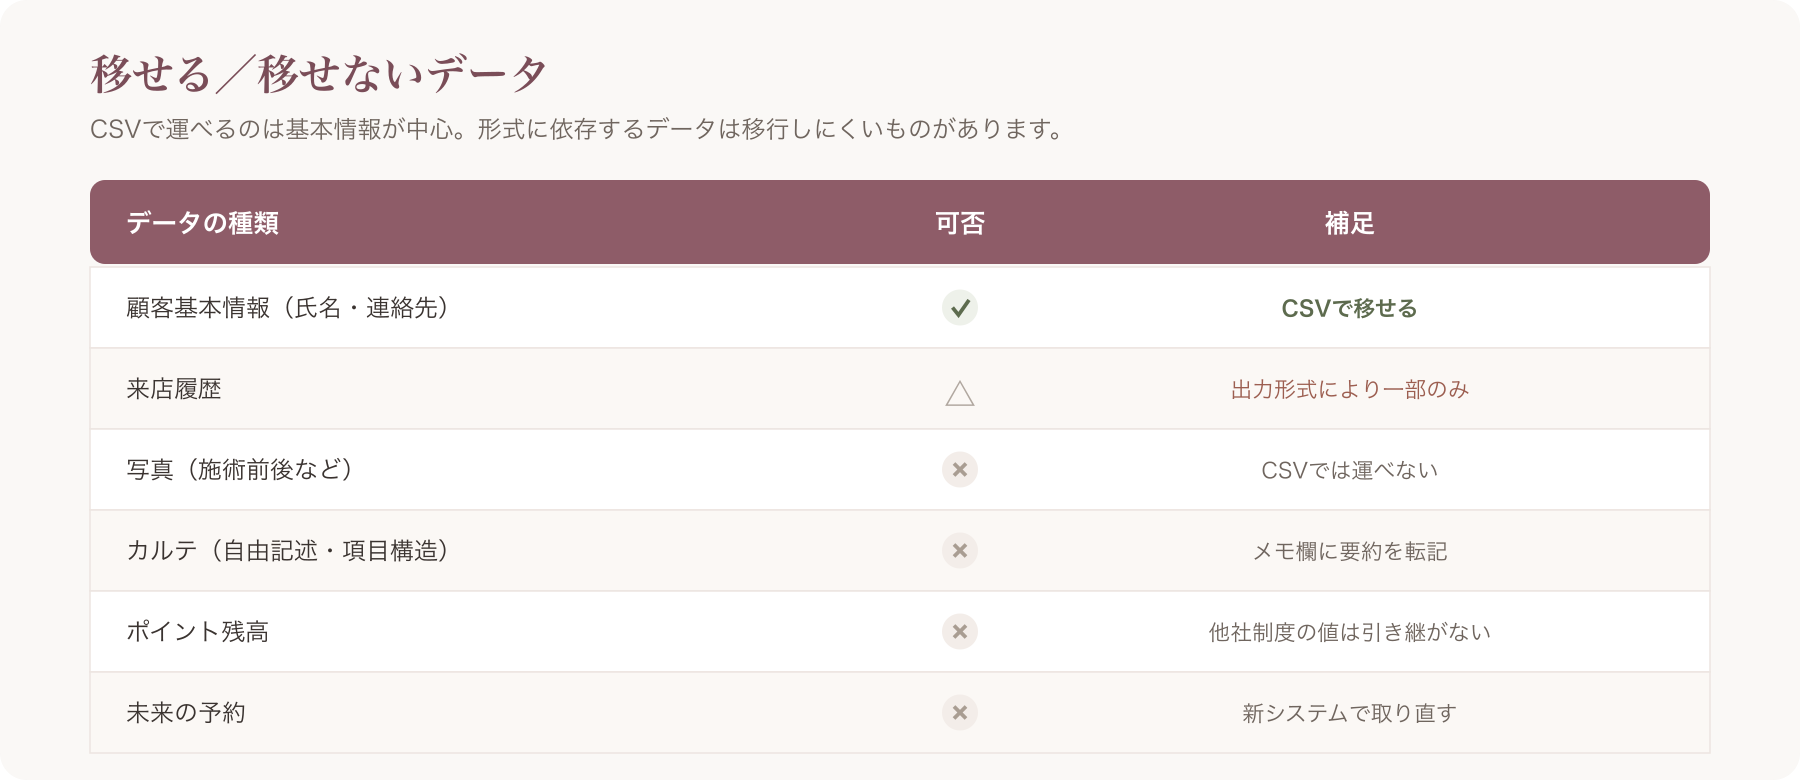Select the 可否 column header
Image resolution: width=1800 pixels, height=780 pixels.
(960, 223)
